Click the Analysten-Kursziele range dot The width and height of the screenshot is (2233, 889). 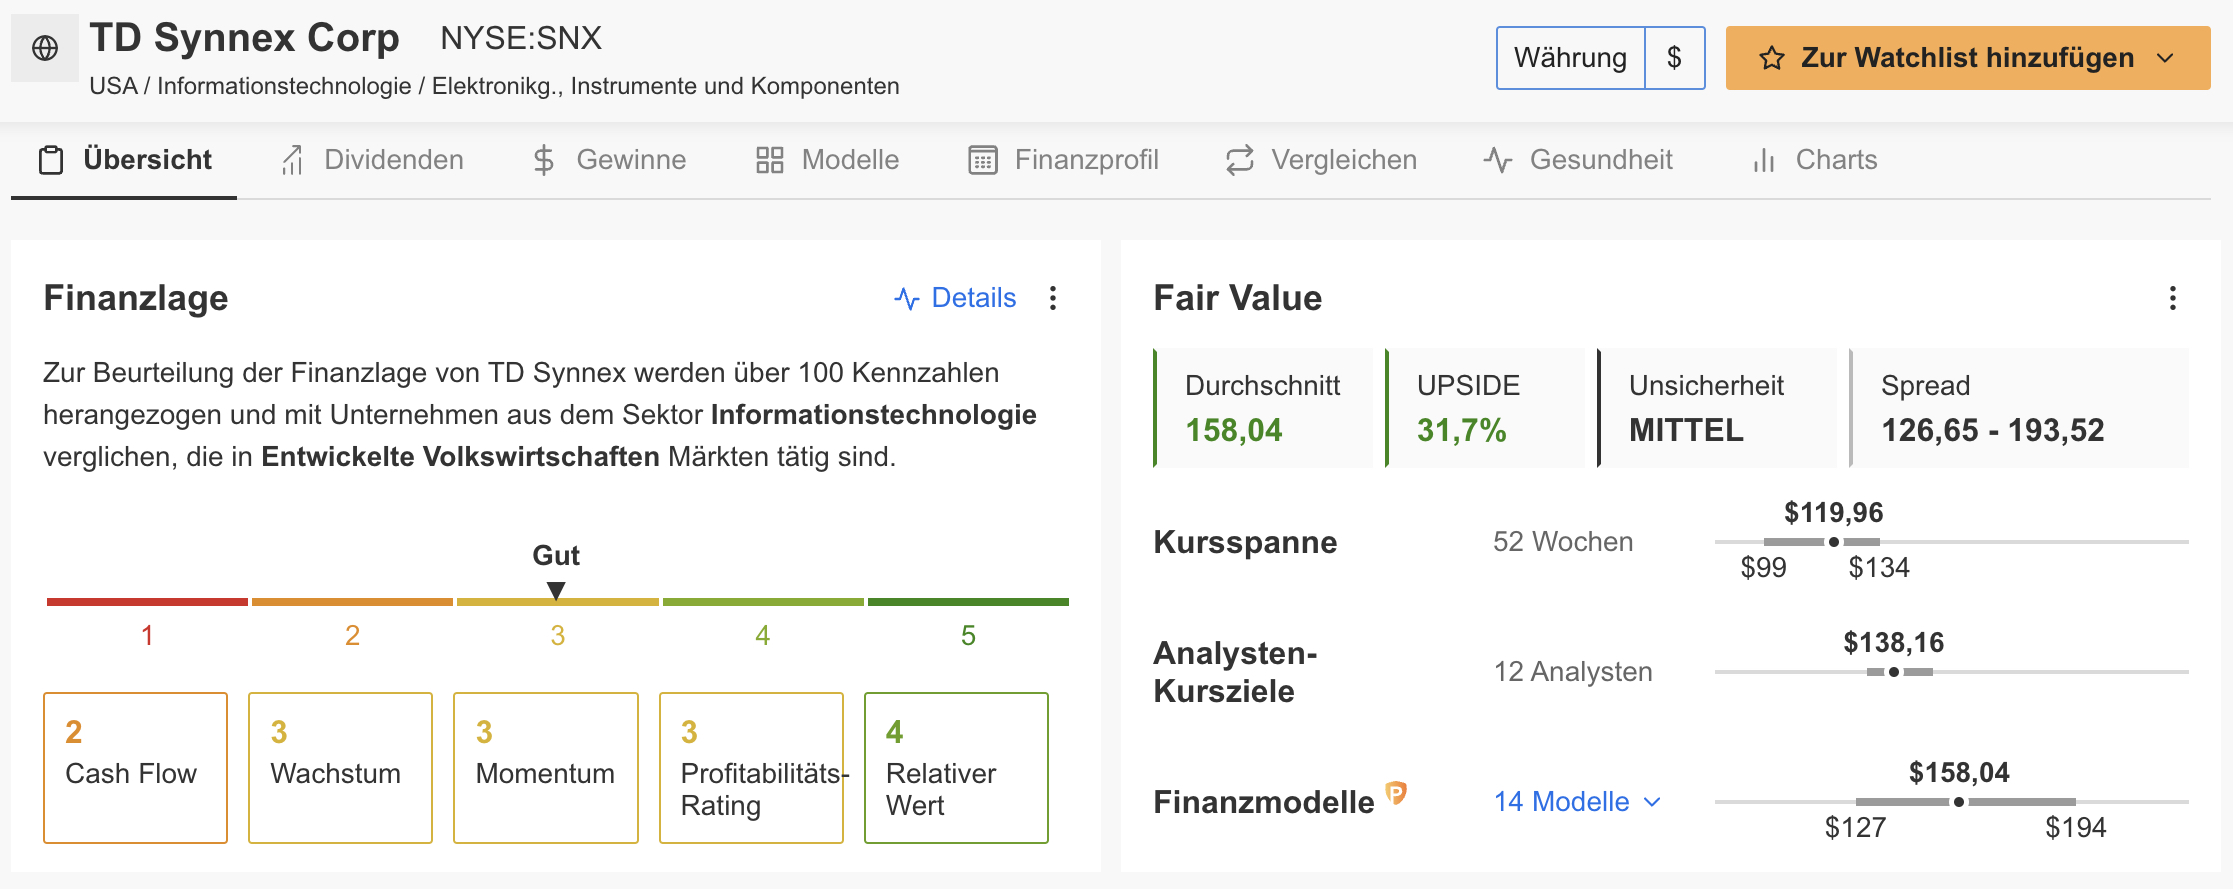coord(1894,672)
